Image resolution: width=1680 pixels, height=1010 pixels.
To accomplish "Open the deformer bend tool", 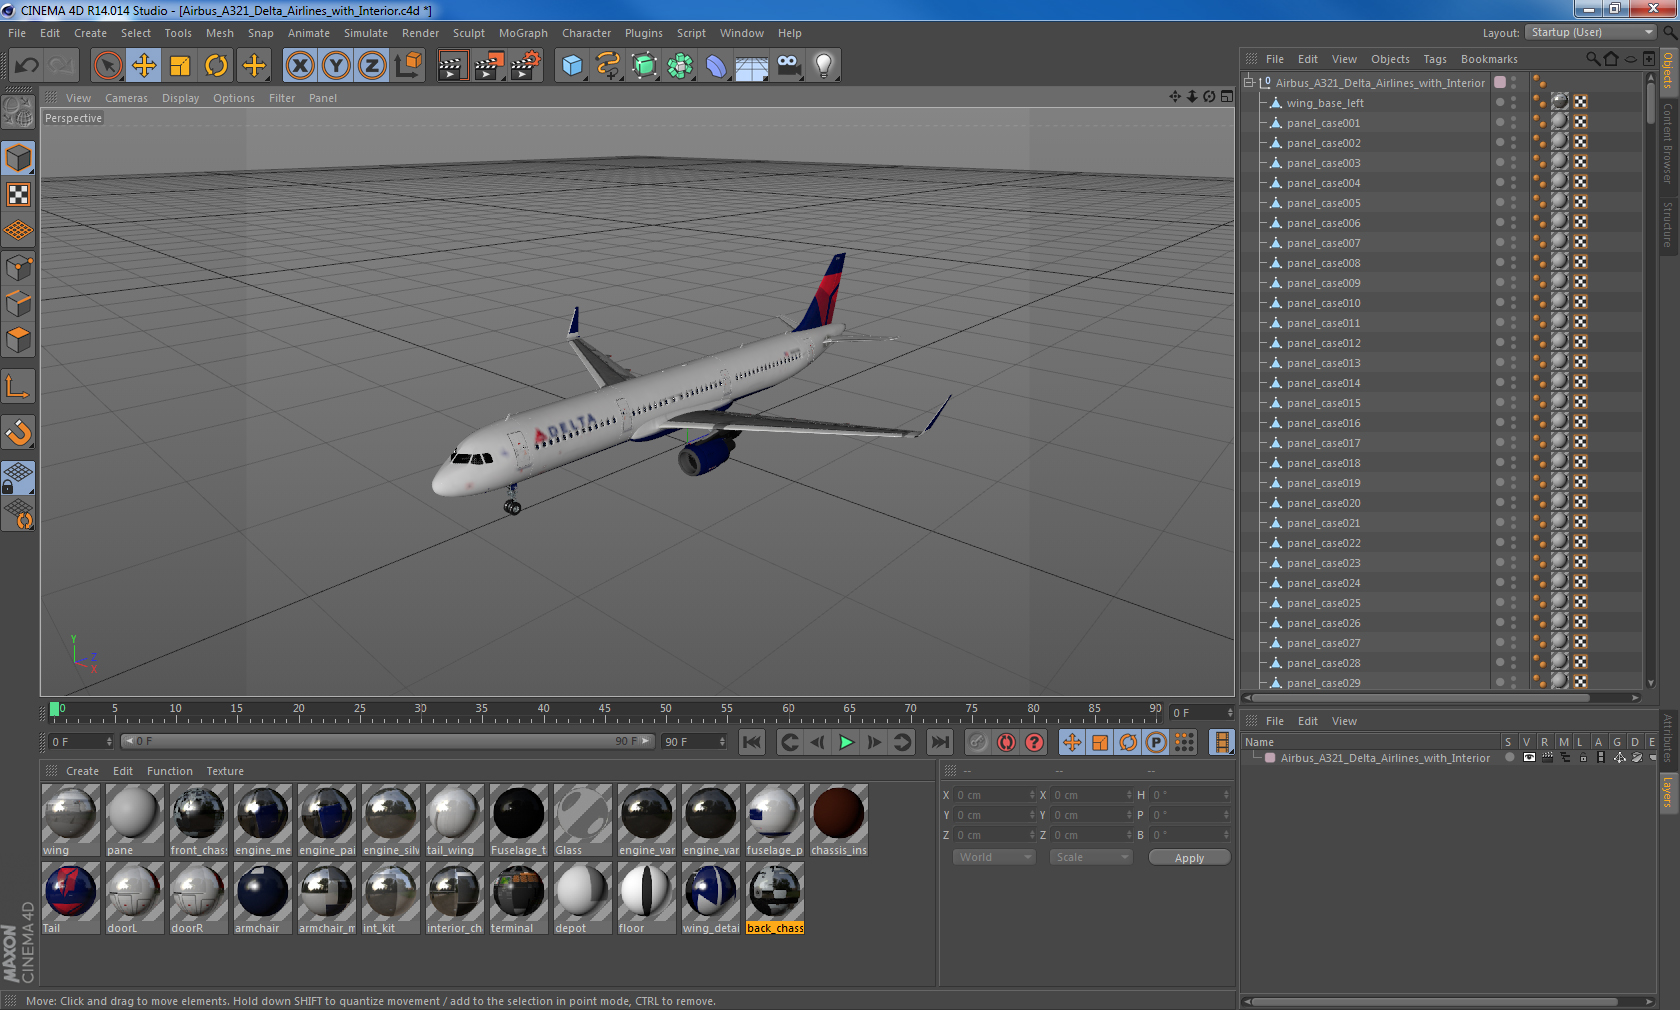I will [716, 66].
